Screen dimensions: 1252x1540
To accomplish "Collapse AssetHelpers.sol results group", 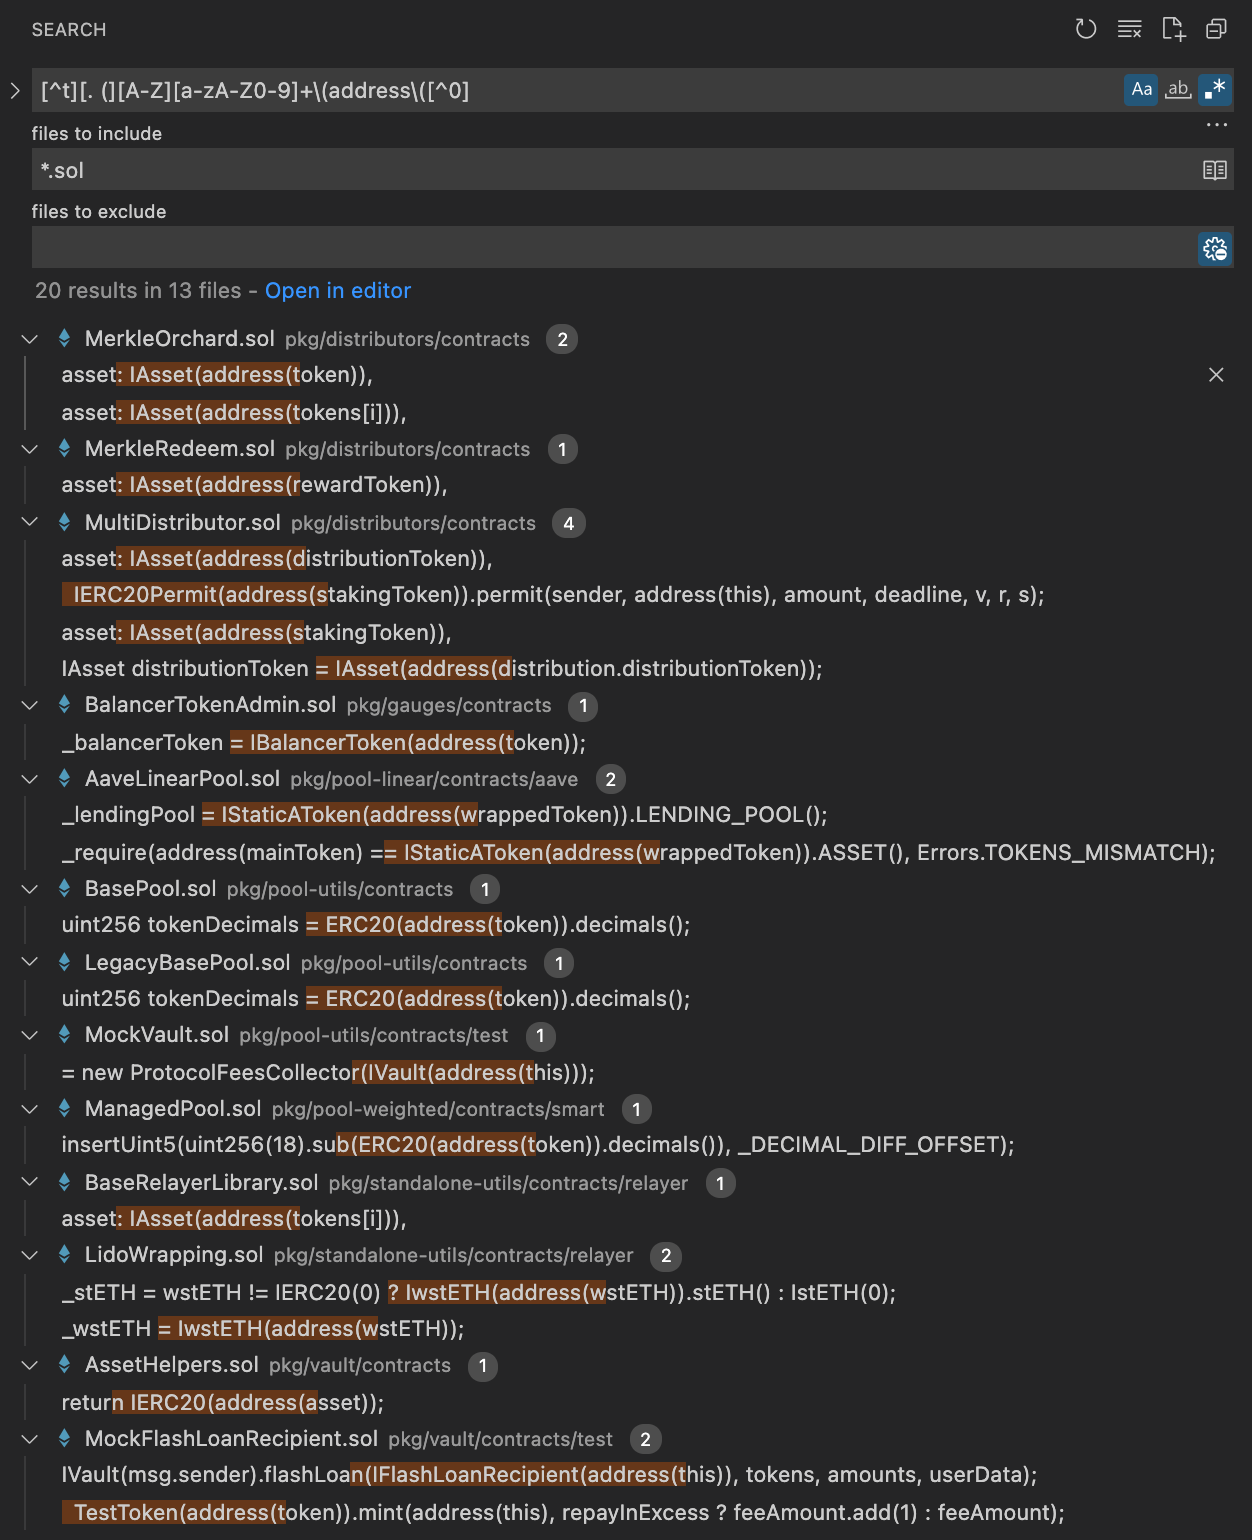I will click(30, 1365).
